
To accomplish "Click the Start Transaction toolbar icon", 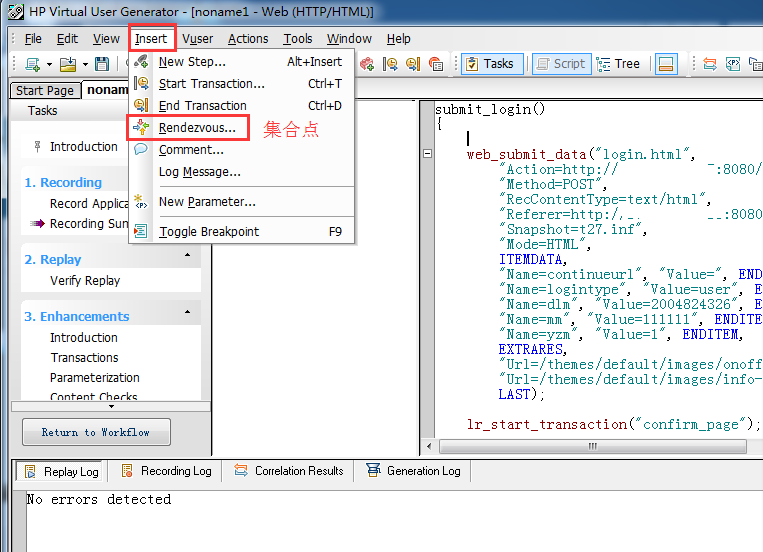I will click(x=390, y=64).
